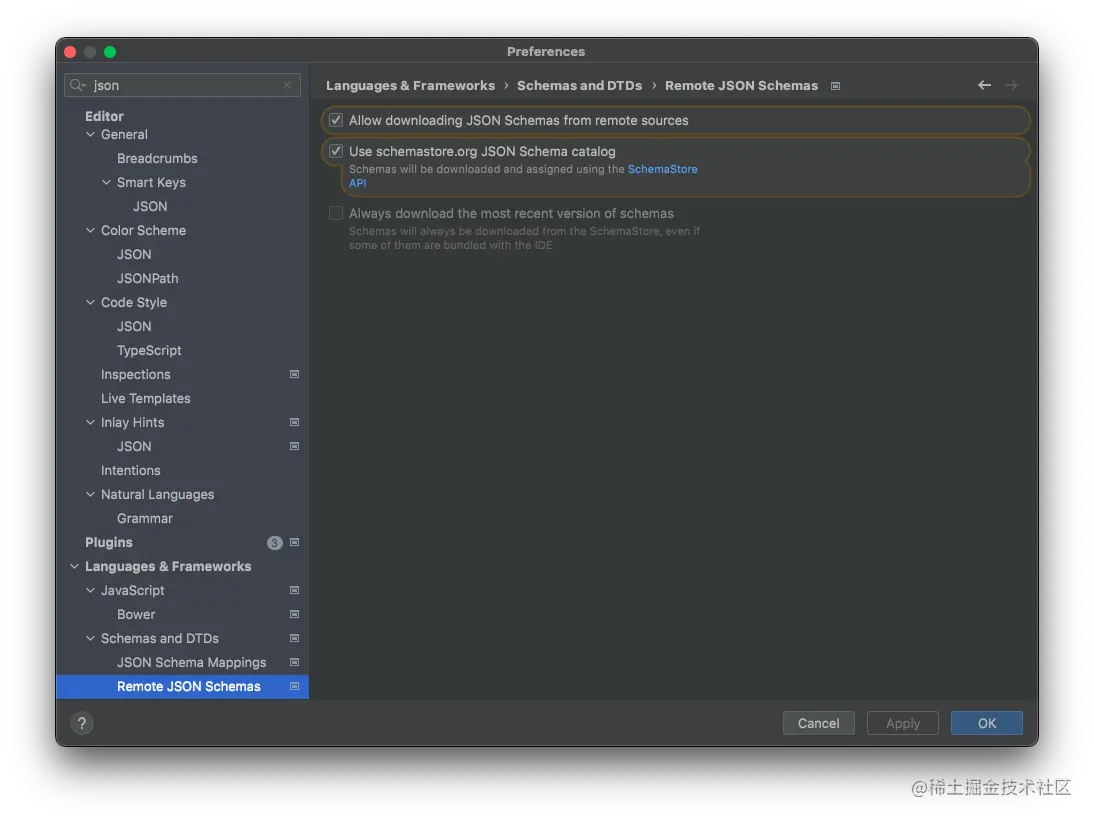The image size is (1094, 820).
Task: Click project-level icon beside breadcrumb title
Action: (836, 86)
